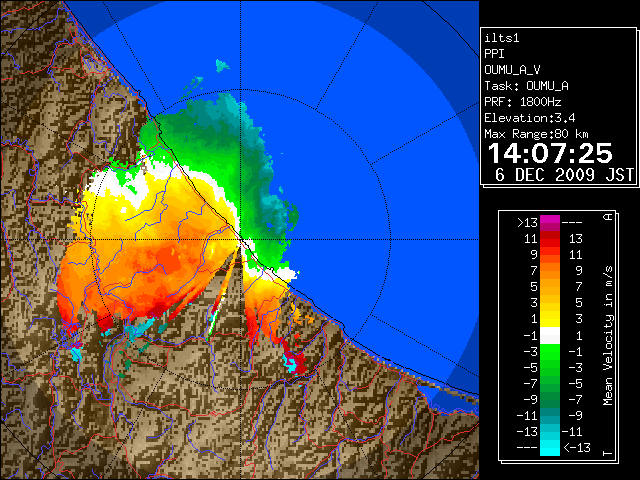Click the '>13' legend label
The image size is (640, 480).
(x=527, y=223)
